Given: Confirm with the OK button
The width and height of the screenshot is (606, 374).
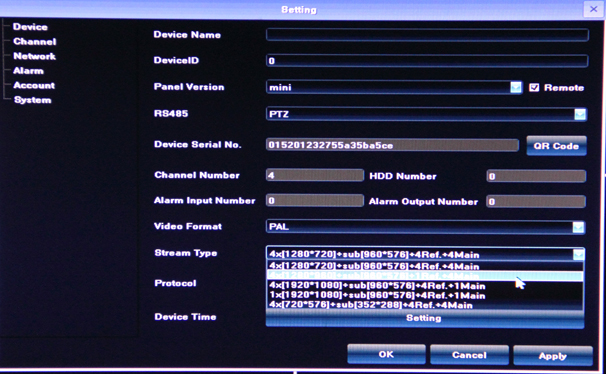Looking at the screenshot, I should [x=386, y=354].
